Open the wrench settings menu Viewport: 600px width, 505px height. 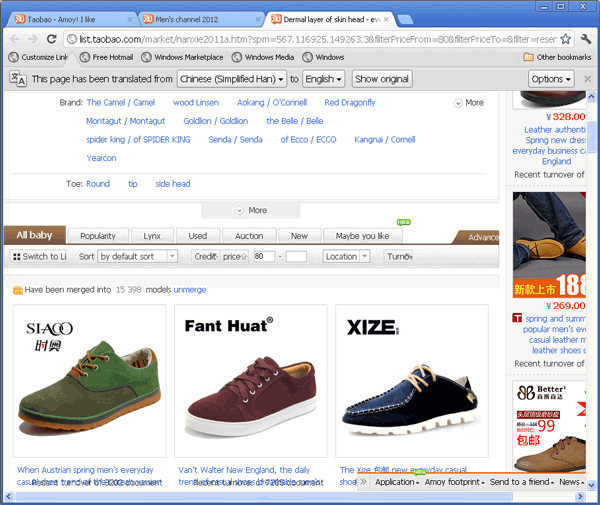point(585,39)
